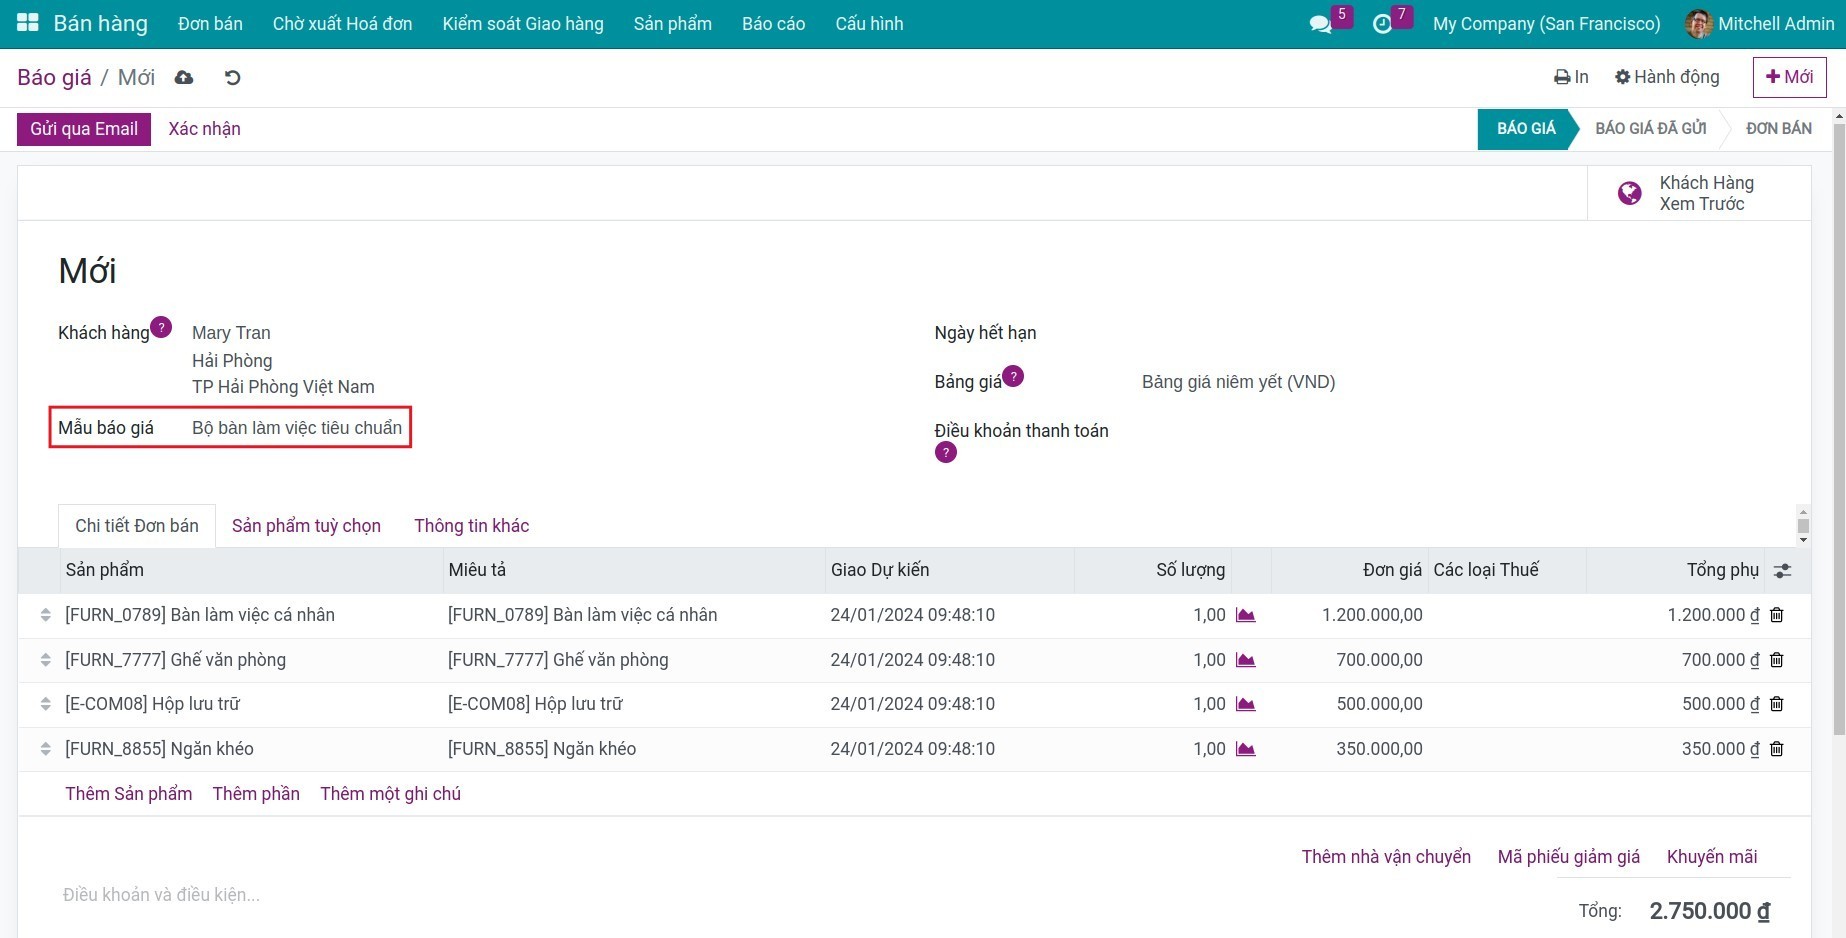1846x938 pixels.
Task: Open the Mẫu báo giá dropdown field
Action: click(297, 428)
